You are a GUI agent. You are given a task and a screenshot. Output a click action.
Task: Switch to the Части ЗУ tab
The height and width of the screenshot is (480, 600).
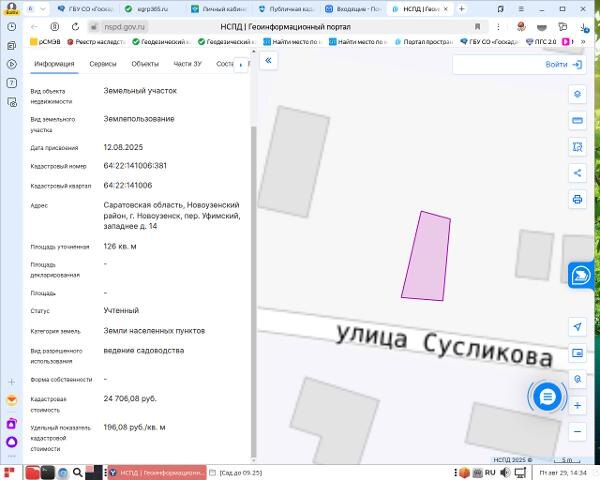[187, 64]
